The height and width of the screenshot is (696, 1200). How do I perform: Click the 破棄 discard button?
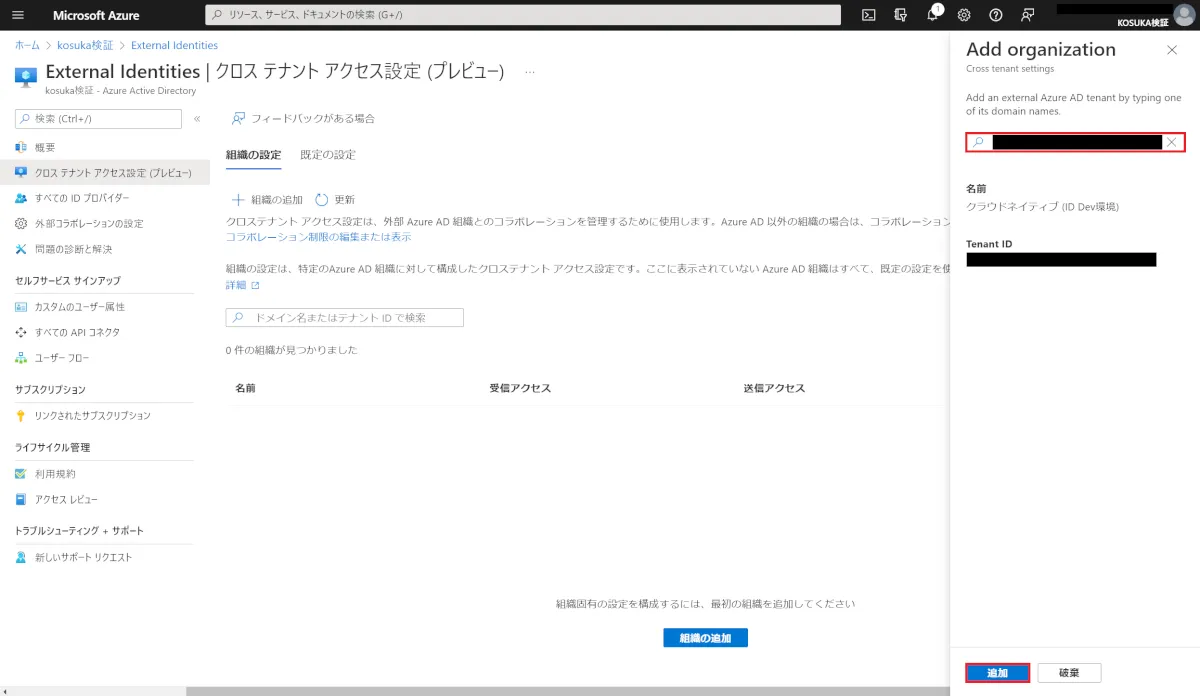[x=1069, y=673]
